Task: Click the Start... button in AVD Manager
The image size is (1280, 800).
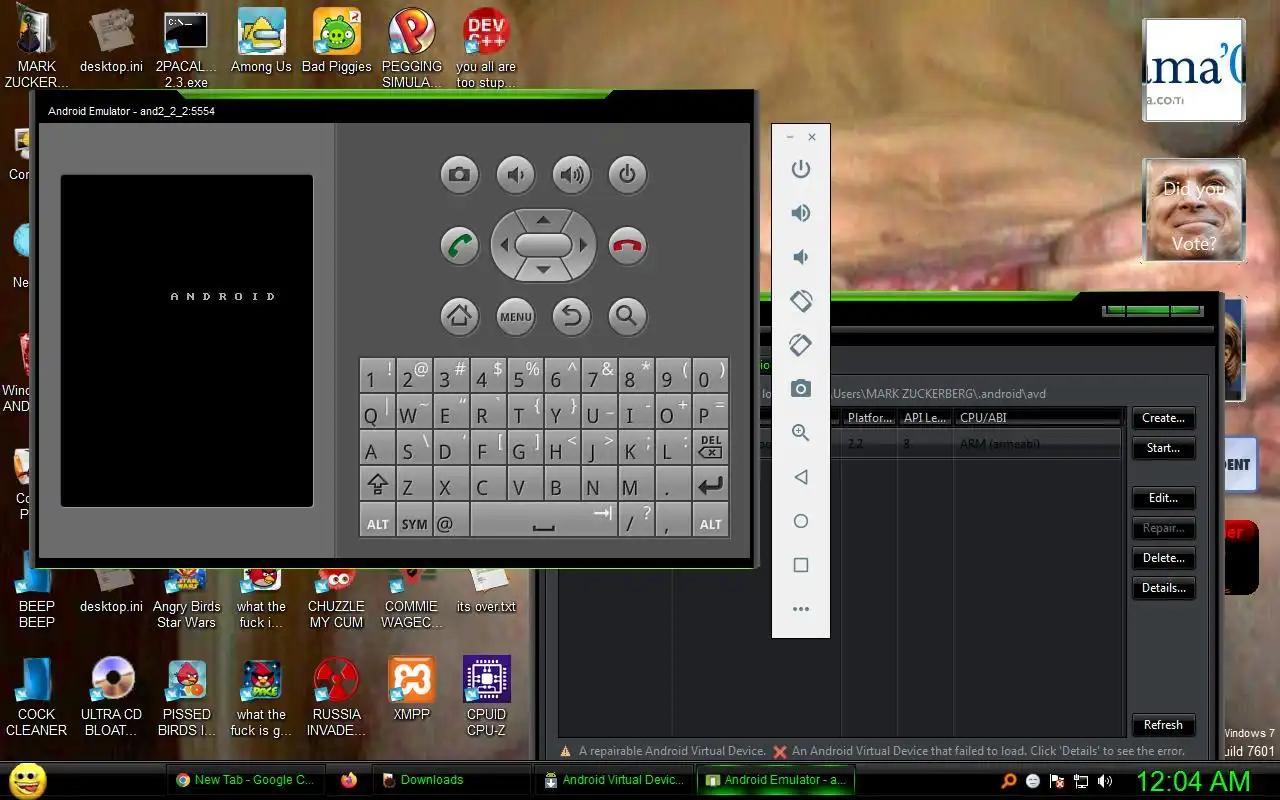Action: point(1163,448)
